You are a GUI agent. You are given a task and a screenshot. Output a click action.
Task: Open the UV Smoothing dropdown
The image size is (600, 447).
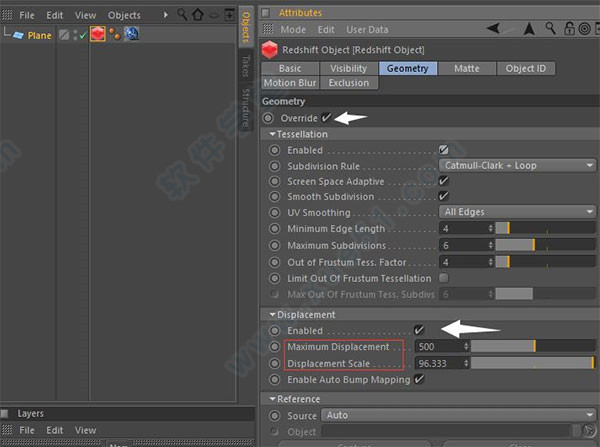point(517,213)
